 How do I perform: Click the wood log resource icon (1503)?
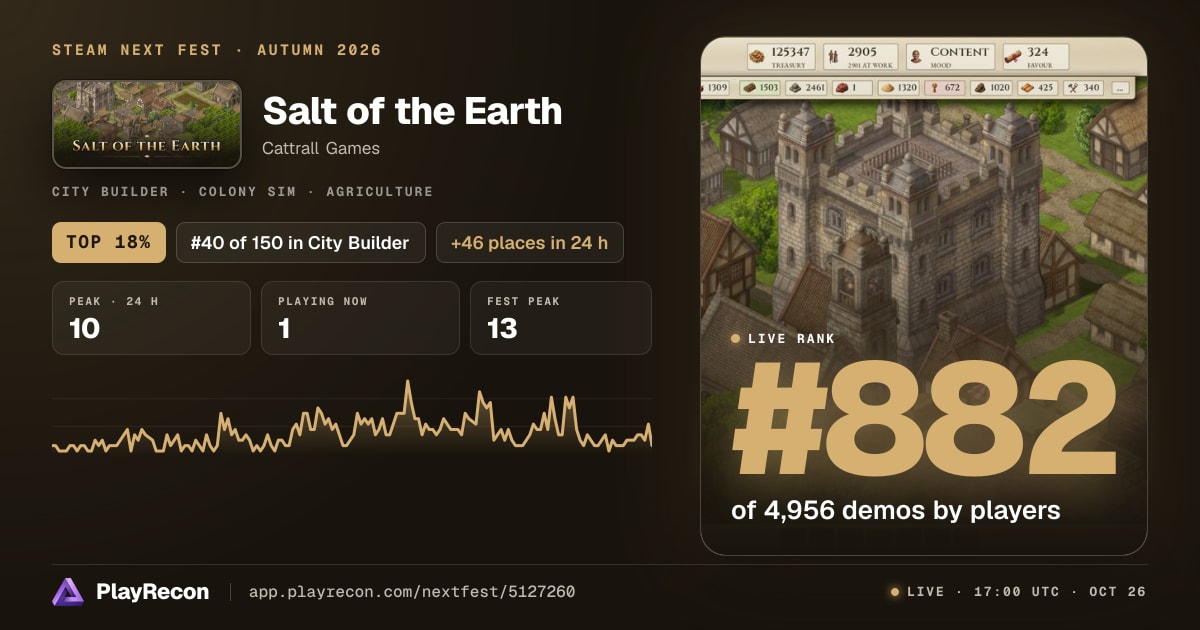[x=749, y=88]
